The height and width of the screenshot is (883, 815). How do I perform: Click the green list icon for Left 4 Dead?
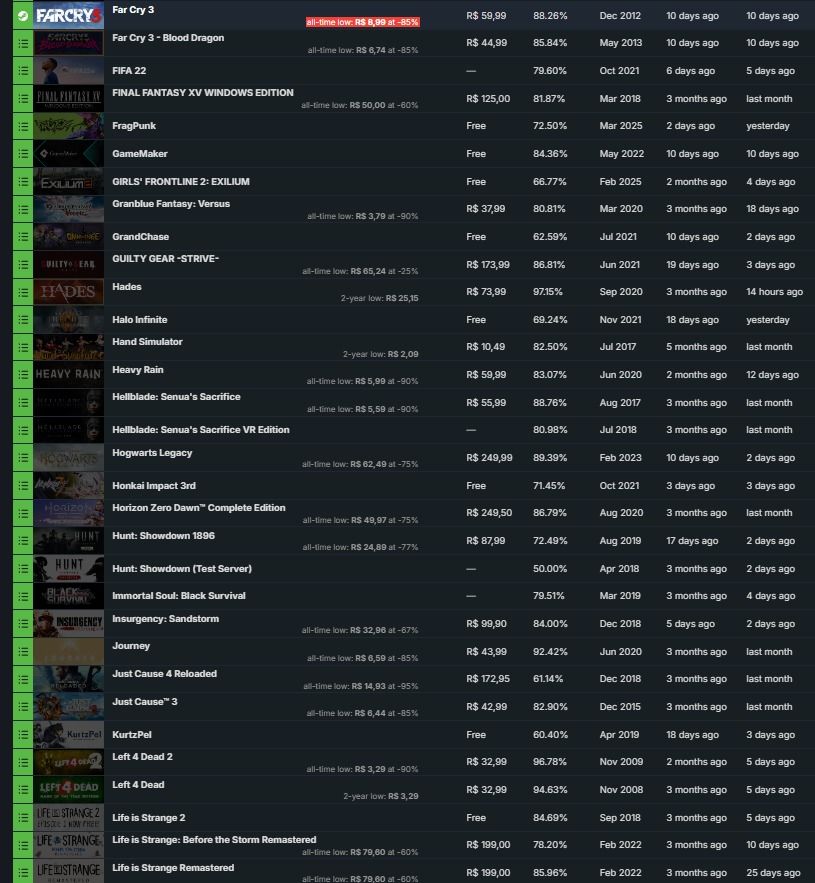click(x=23, y=790)
